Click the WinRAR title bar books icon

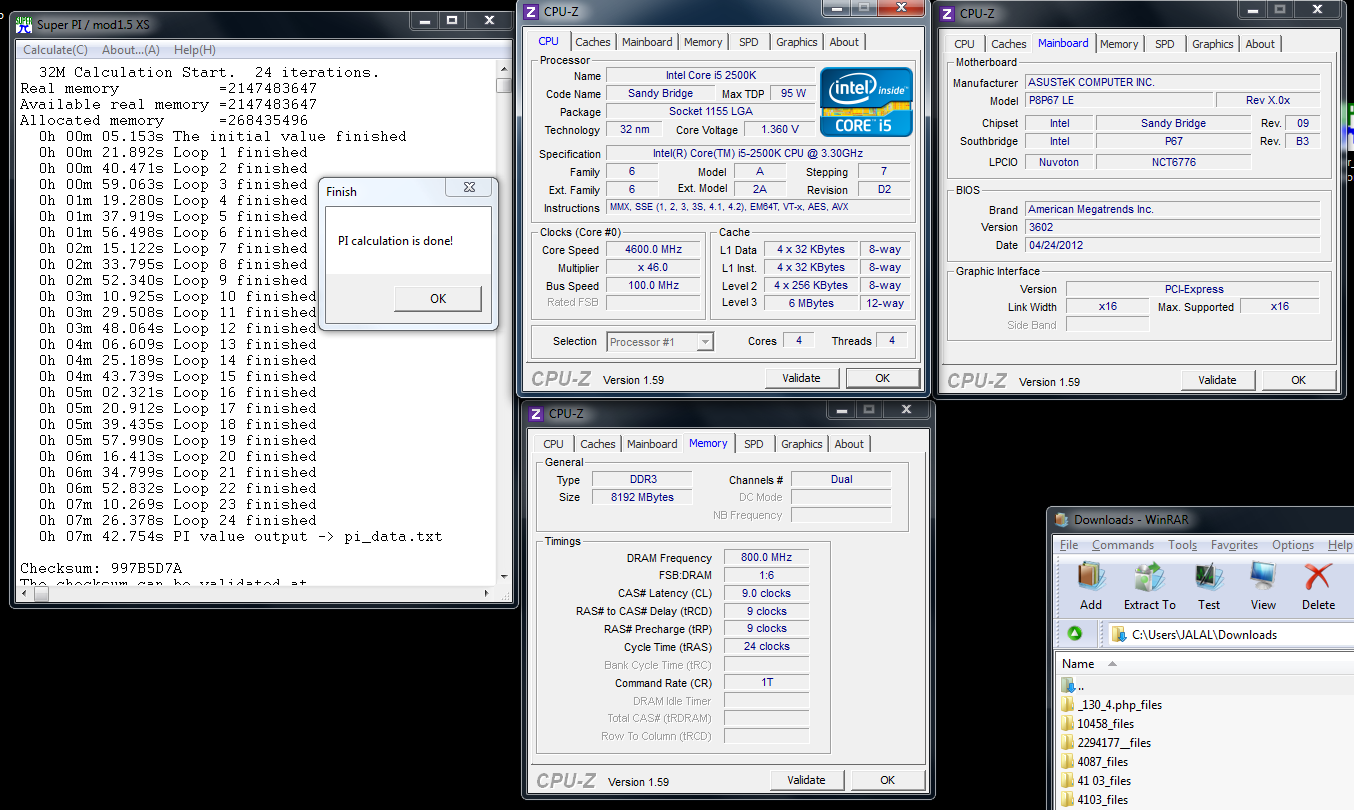[1063, 519]
